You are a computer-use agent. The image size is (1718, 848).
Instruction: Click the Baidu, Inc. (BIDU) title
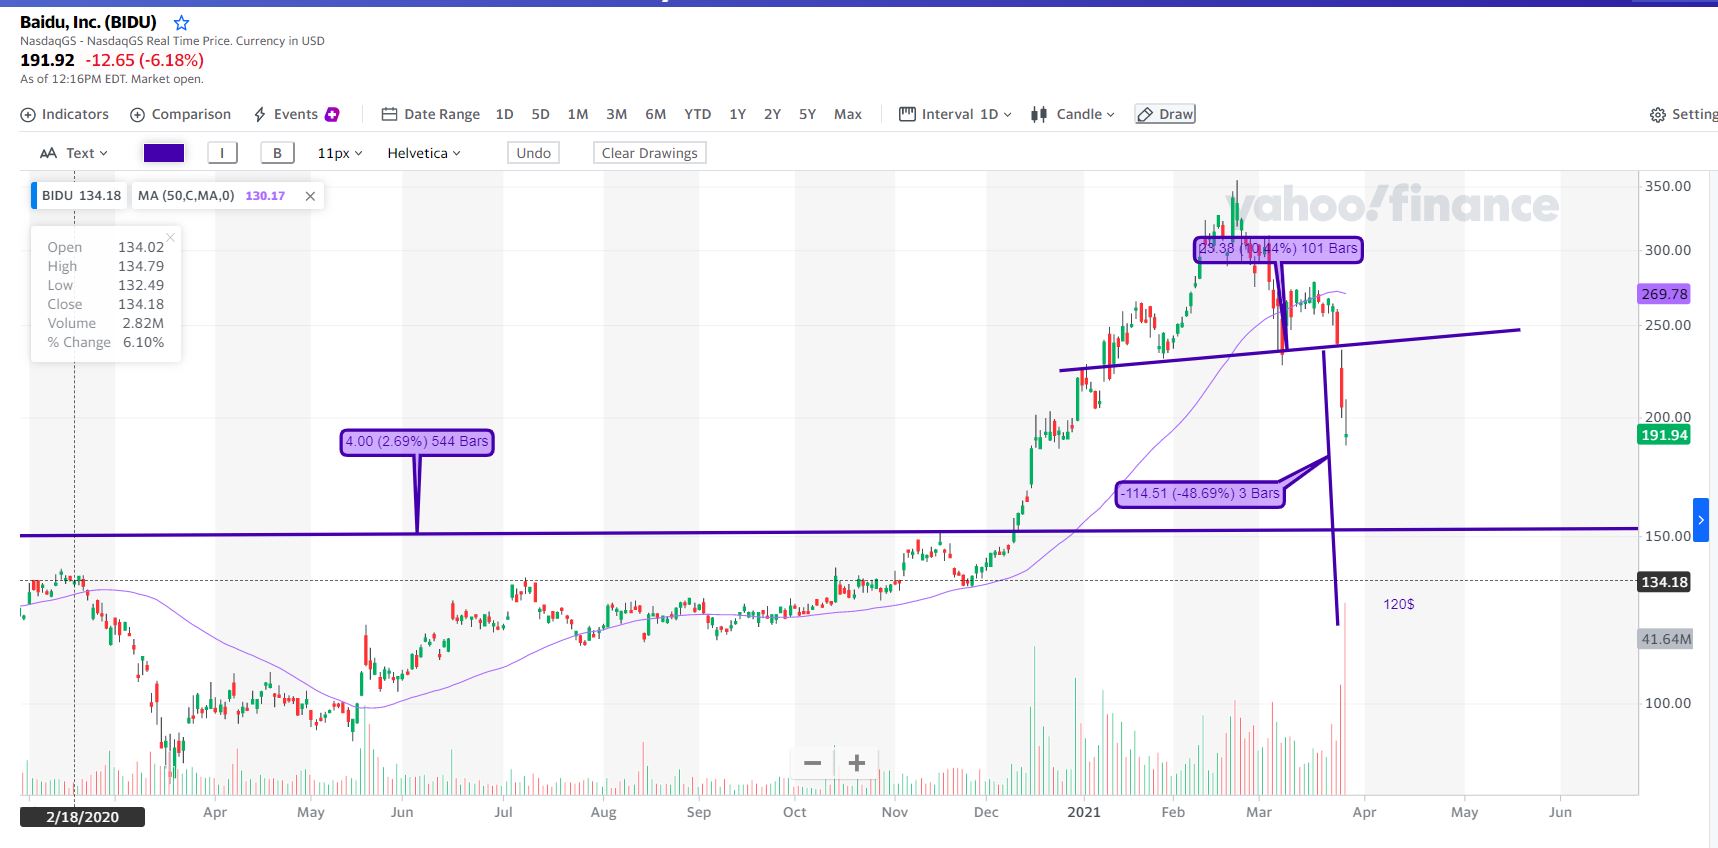[88, 22]
